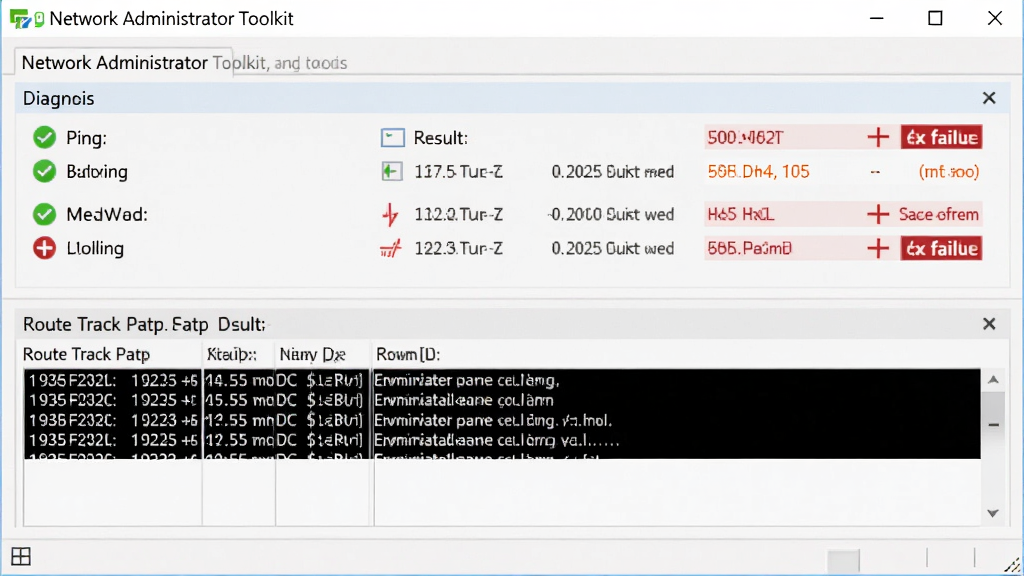Click the Ping: label
Screen dimensions: 1024x576
(x=86, y=138)
